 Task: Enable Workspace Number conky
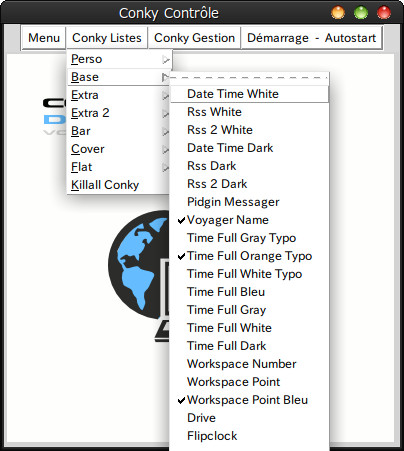coord(249,364)
